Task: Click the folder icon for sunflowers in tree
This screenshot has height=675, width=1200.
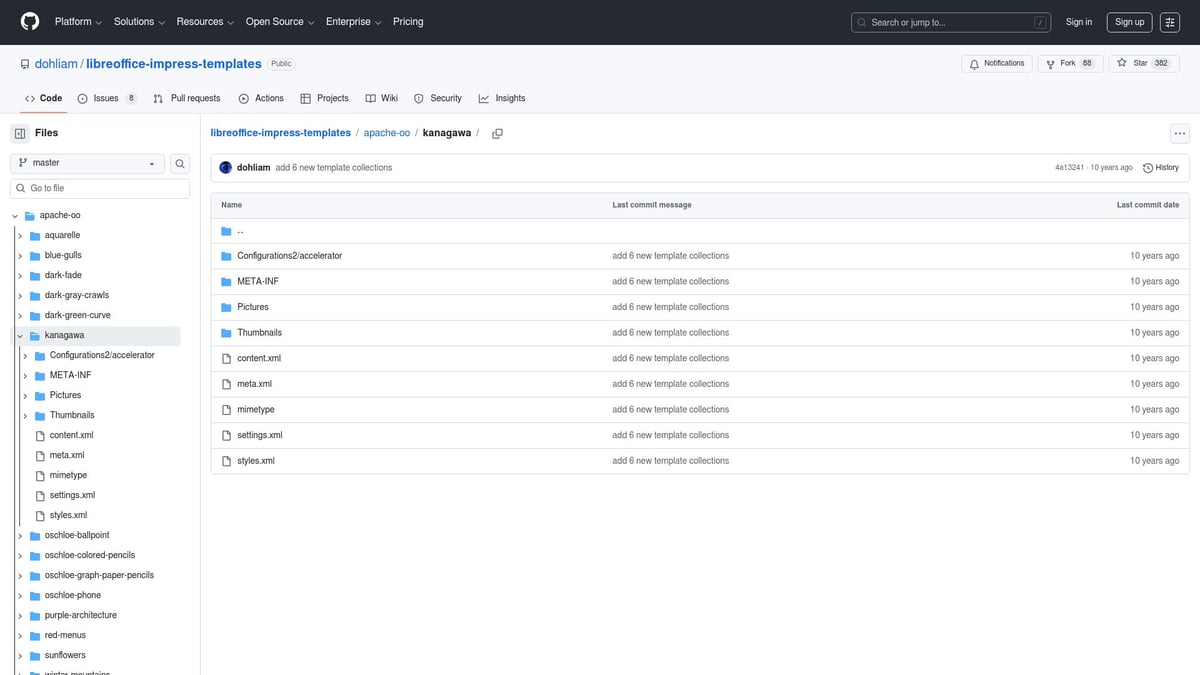Action: 35,655
